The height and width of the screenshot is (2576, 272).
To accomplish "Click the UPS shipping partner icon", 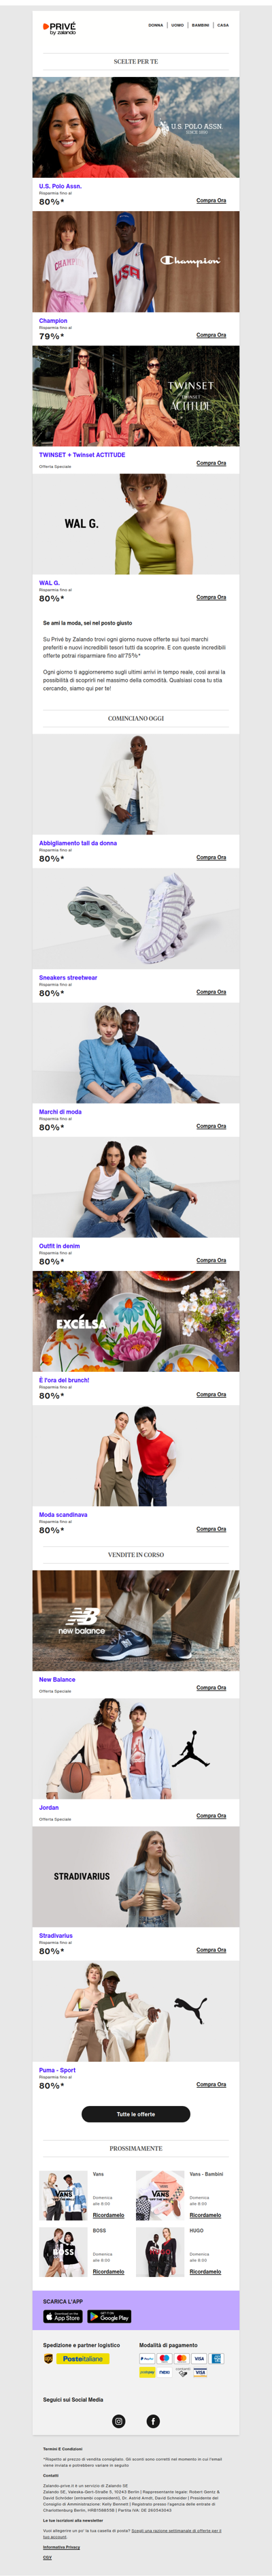I will click(48, 2358).
